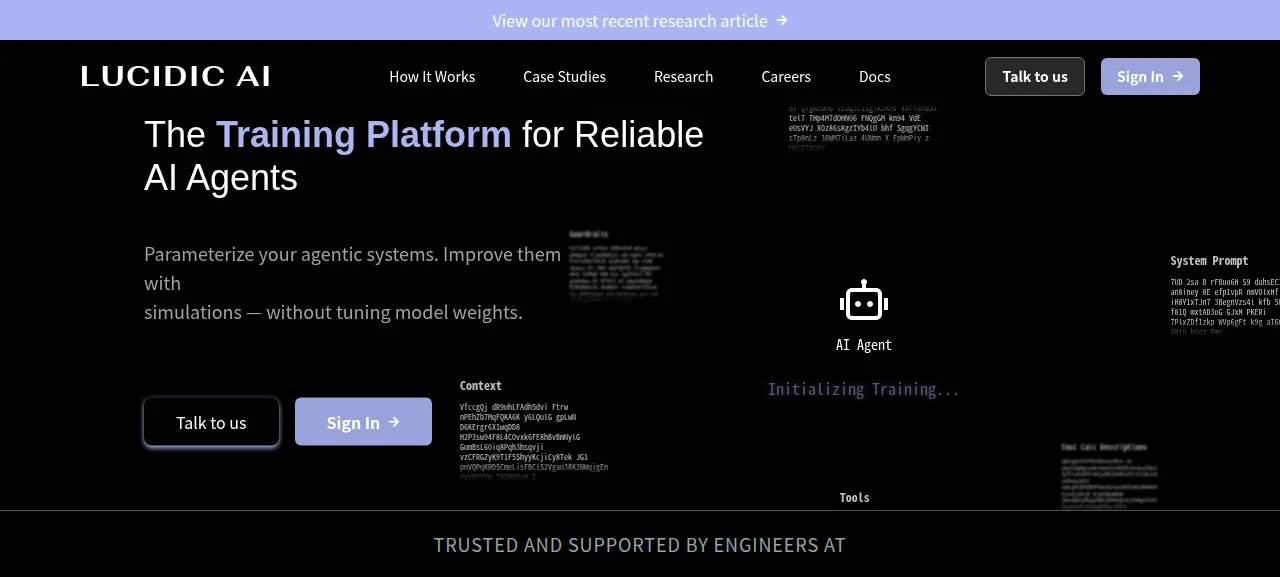Viewport: 1280px width, 577px height.
Task: Open the Research menu item
Action: click(683, 77)
